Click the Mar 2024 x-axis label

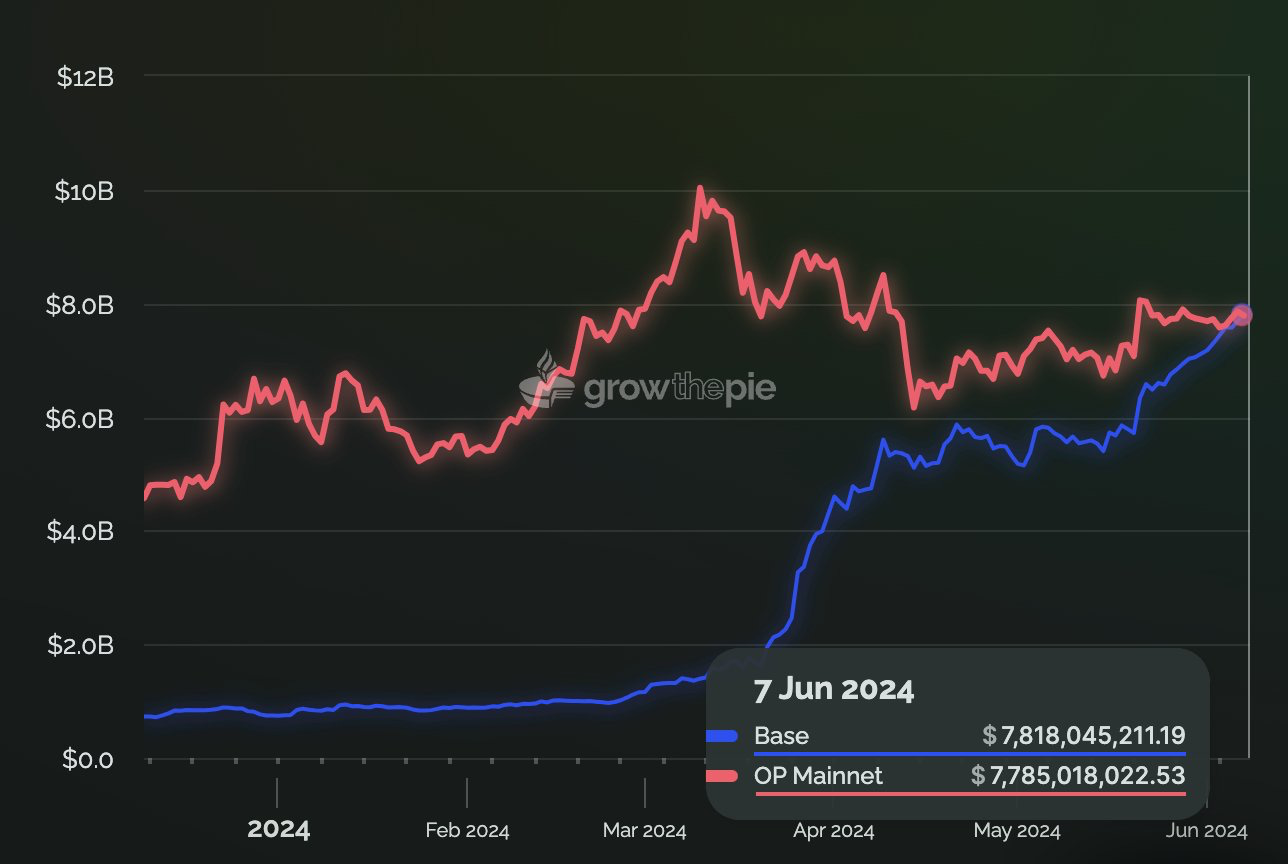click(x=645, y=831)
